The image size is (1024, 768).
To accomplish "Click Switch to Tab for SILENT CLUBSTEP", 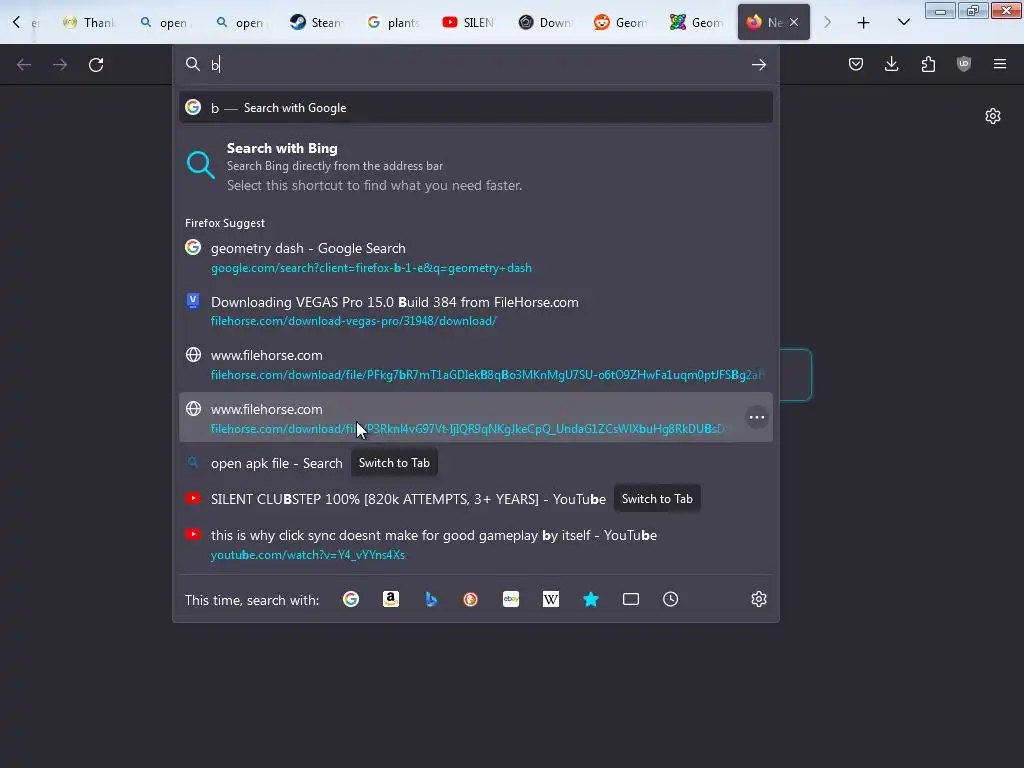I will pos(657,499).
